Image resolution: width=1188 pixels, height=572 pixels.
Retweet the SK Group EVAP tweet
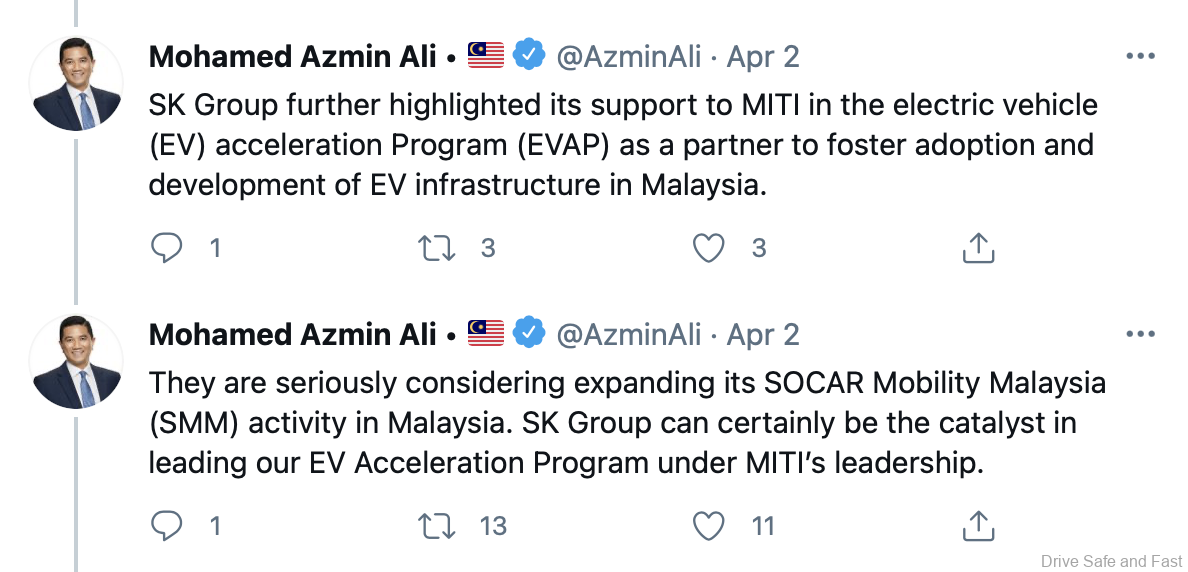pos(434,247)
